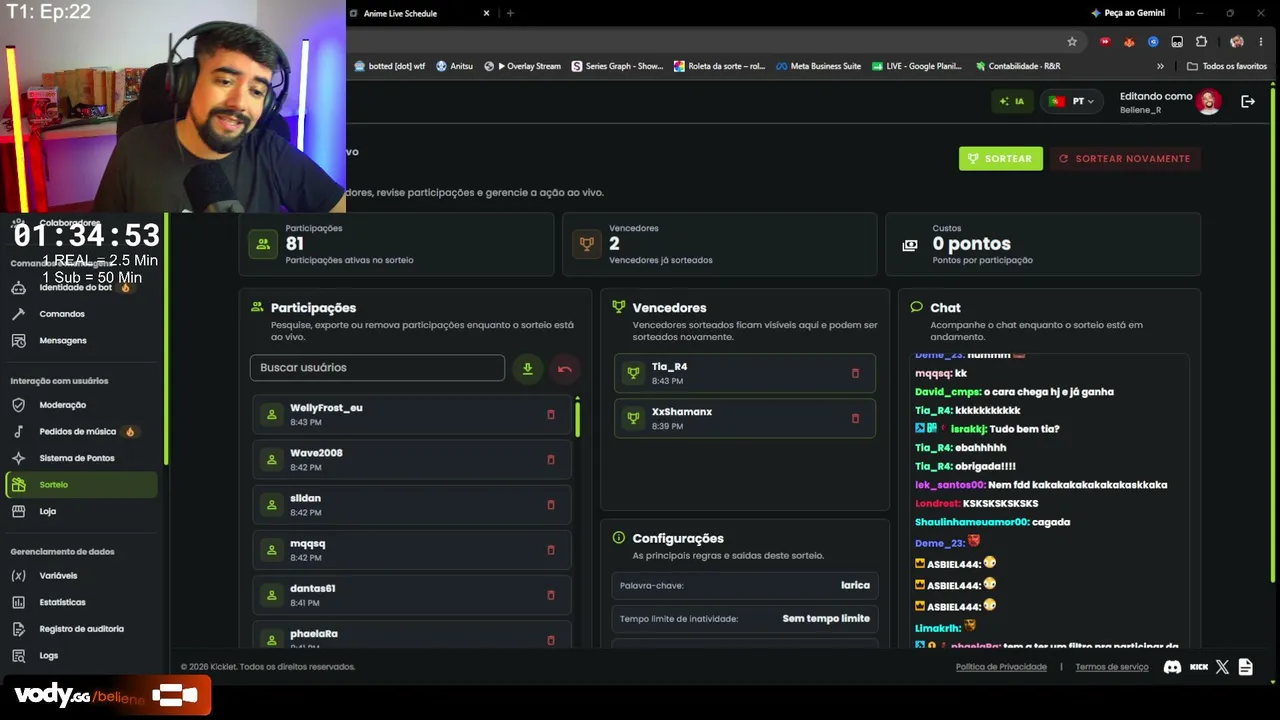Click the winner name Tia_R4

[x=669, y=367]
